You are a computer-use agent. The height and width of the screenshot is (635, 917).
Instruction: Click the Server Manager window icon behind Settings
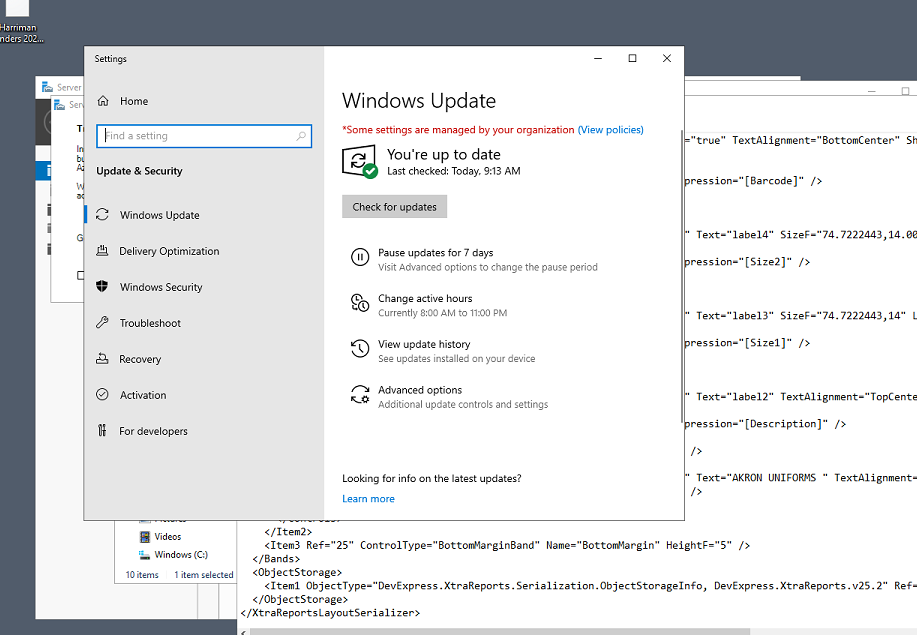click(47, 87)
